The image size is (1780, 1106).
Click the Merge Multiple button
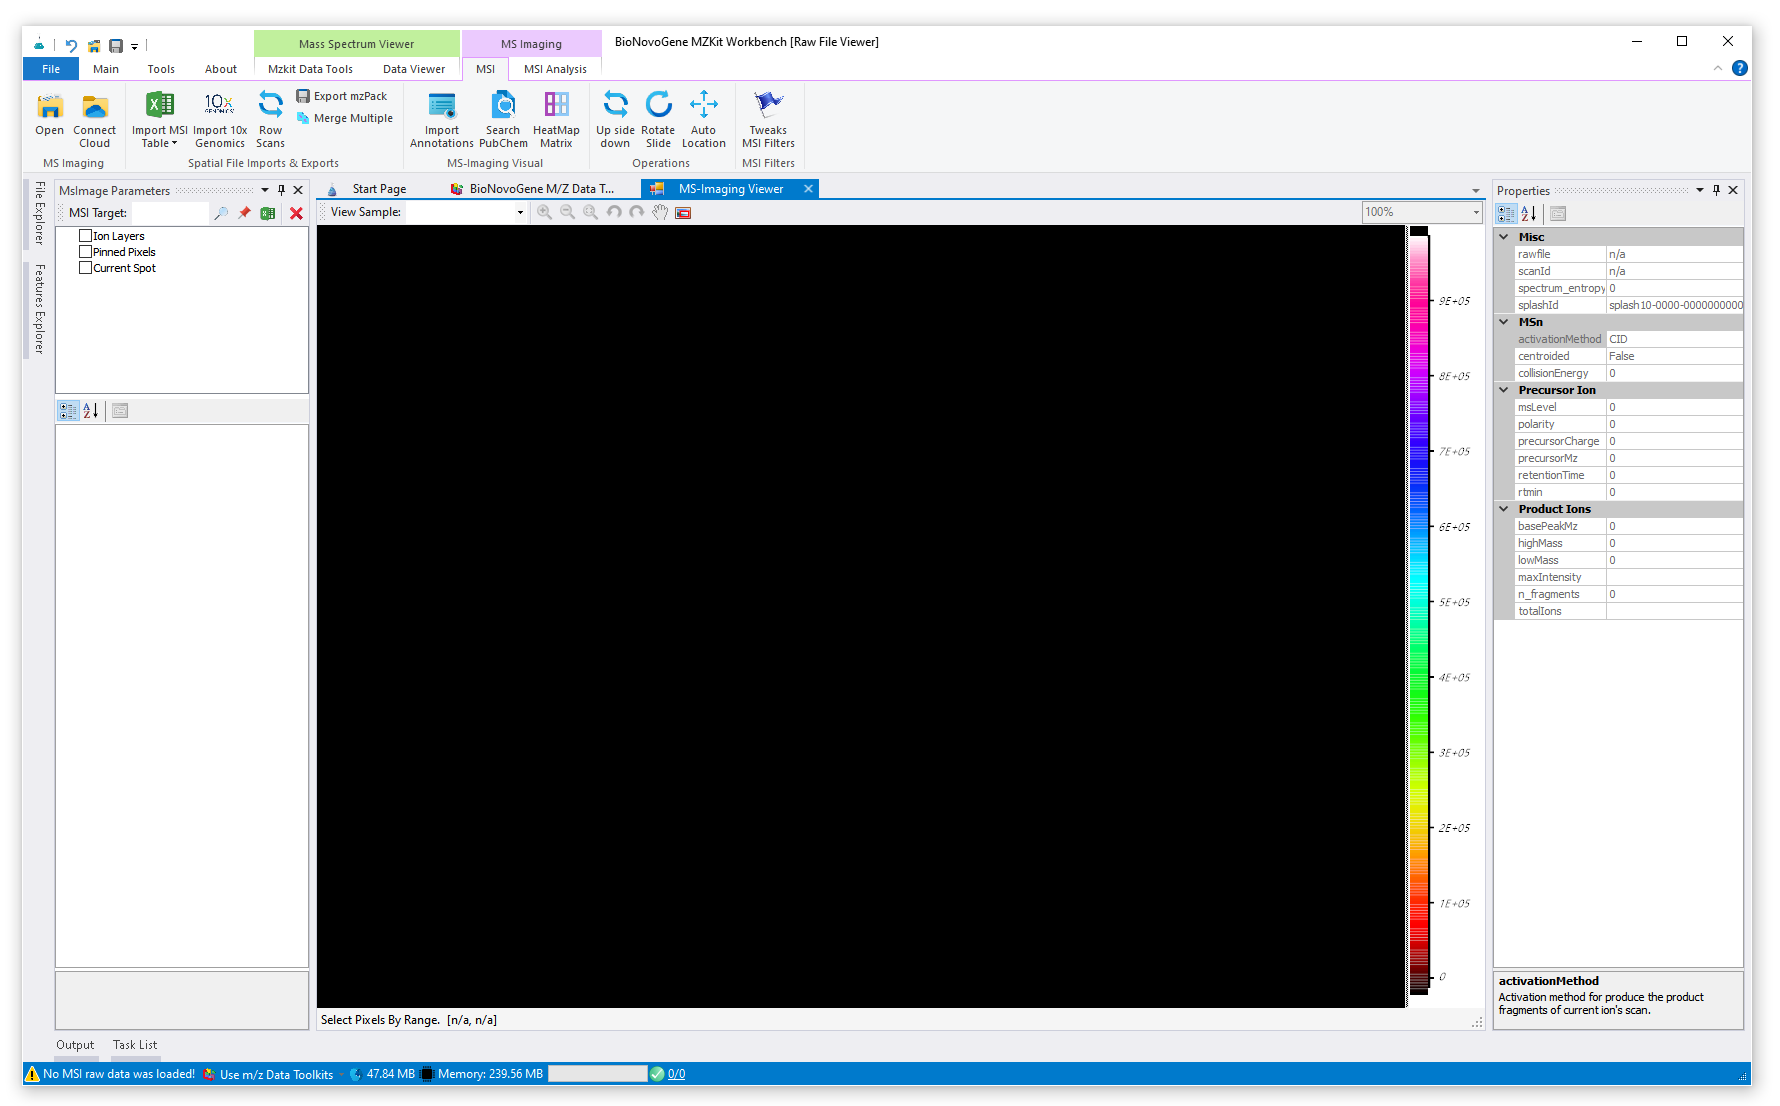345,118
